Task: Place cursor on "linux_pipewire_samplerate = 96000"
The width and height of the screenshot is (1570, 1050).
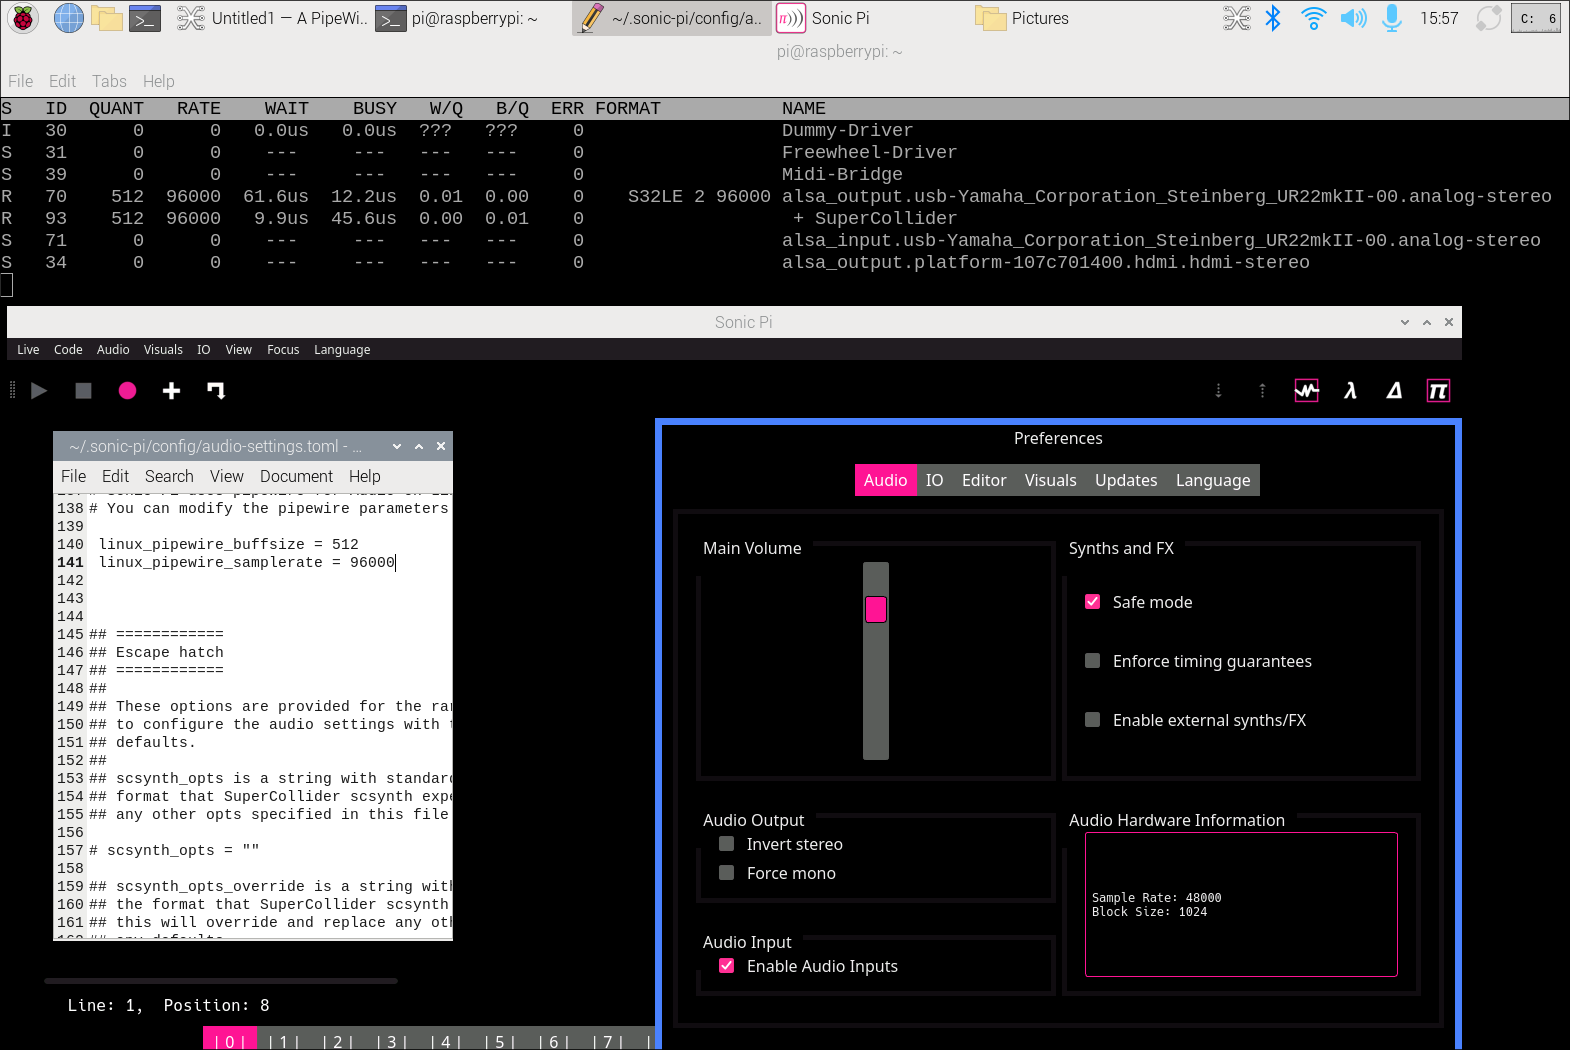Action: tap(246, 562)
